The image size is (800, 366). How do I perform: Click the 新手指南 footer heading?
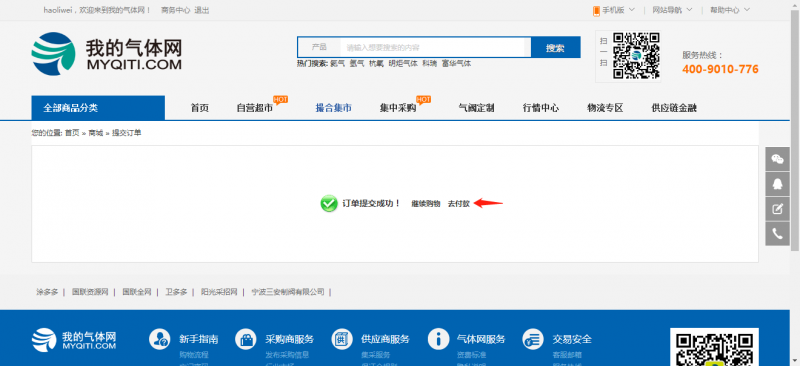[x=199, y=339]
